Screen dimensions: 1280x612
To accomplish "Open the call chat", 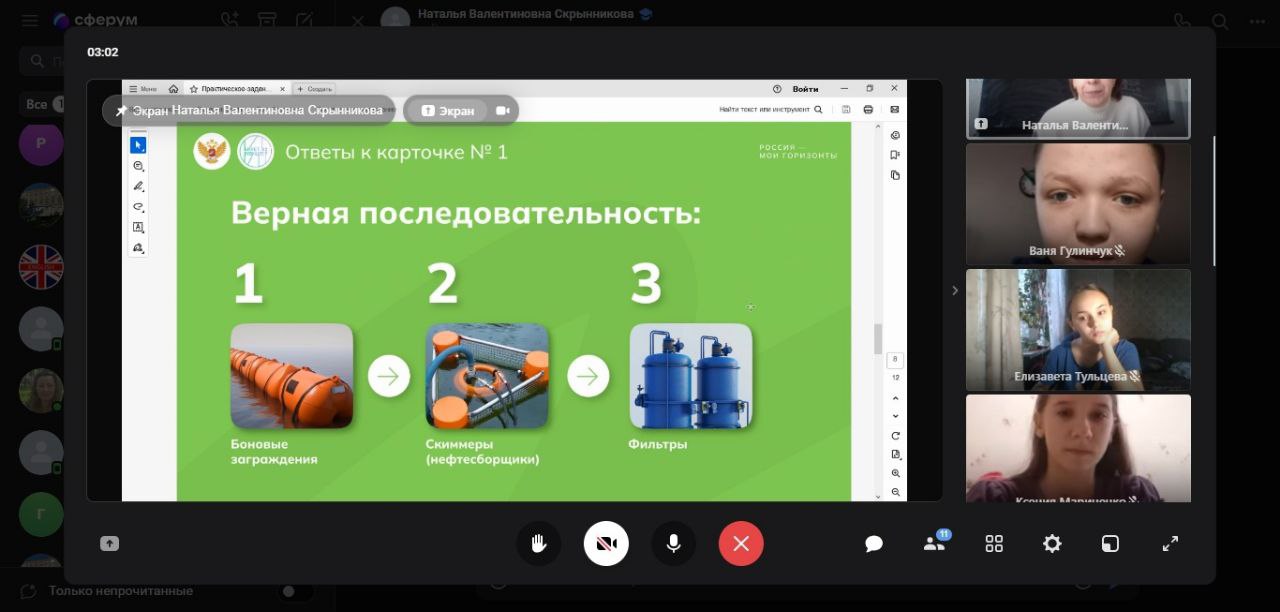I will [874, 544].
